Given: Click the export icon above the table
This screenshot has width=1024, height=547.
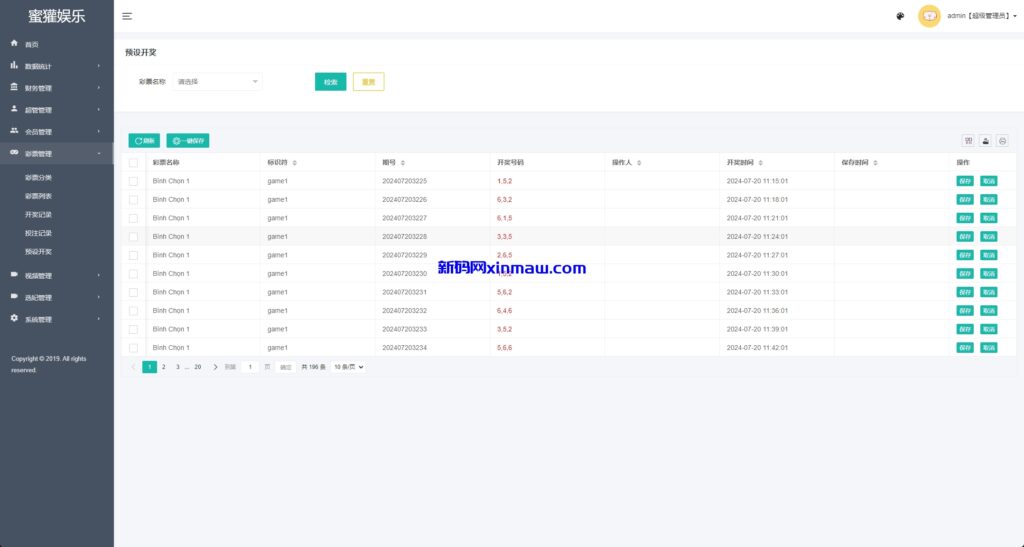Looking at the screenshot, I should point(985,141).
